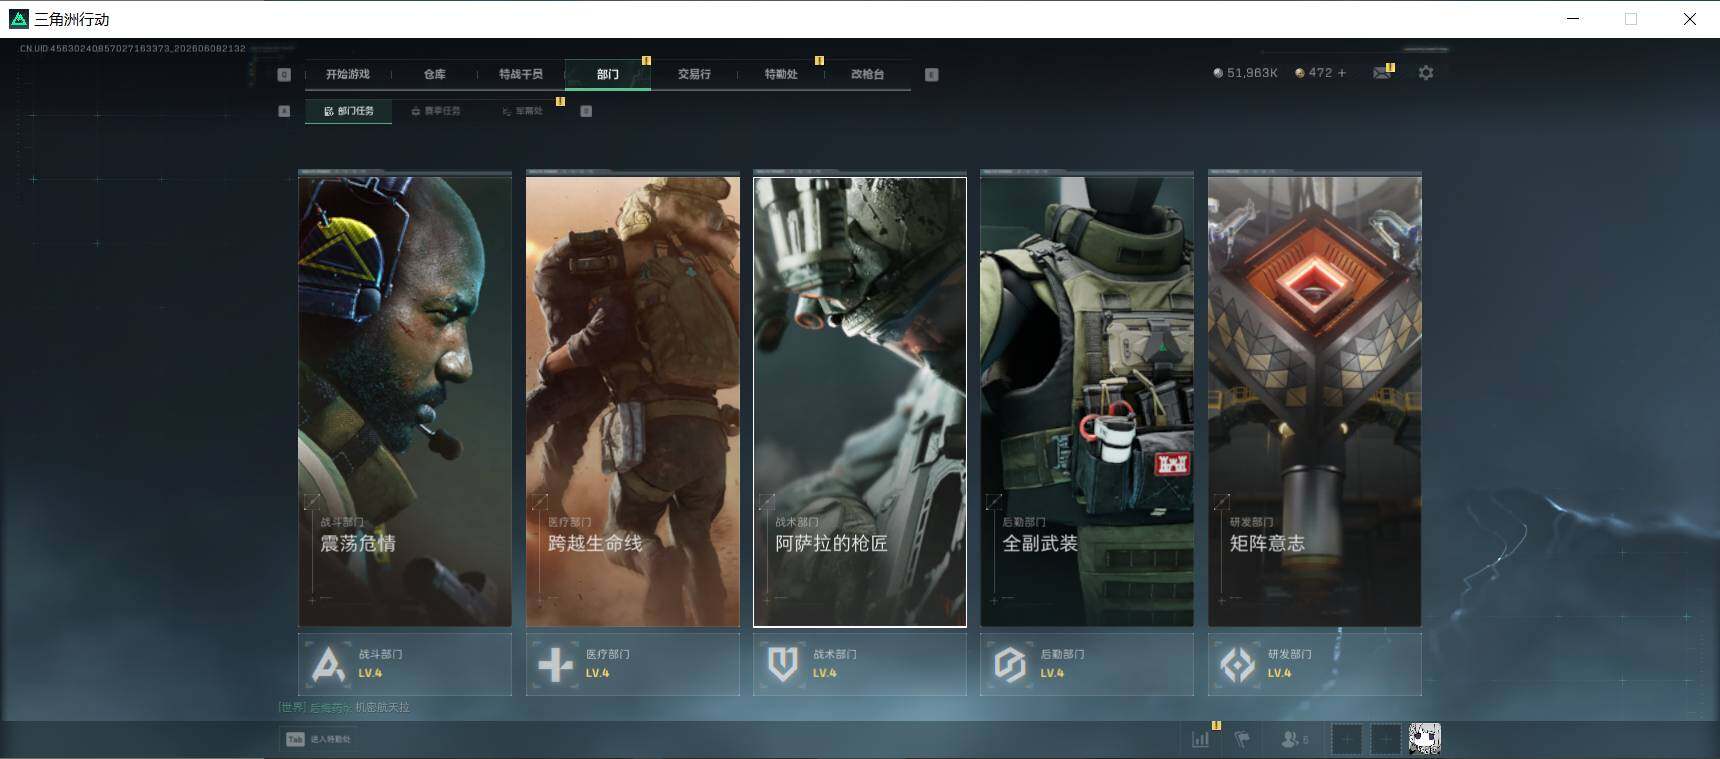Click the combat department A-shaped emblem
The width and height of the screenshot is (1720, 759).
coord(328,664)
